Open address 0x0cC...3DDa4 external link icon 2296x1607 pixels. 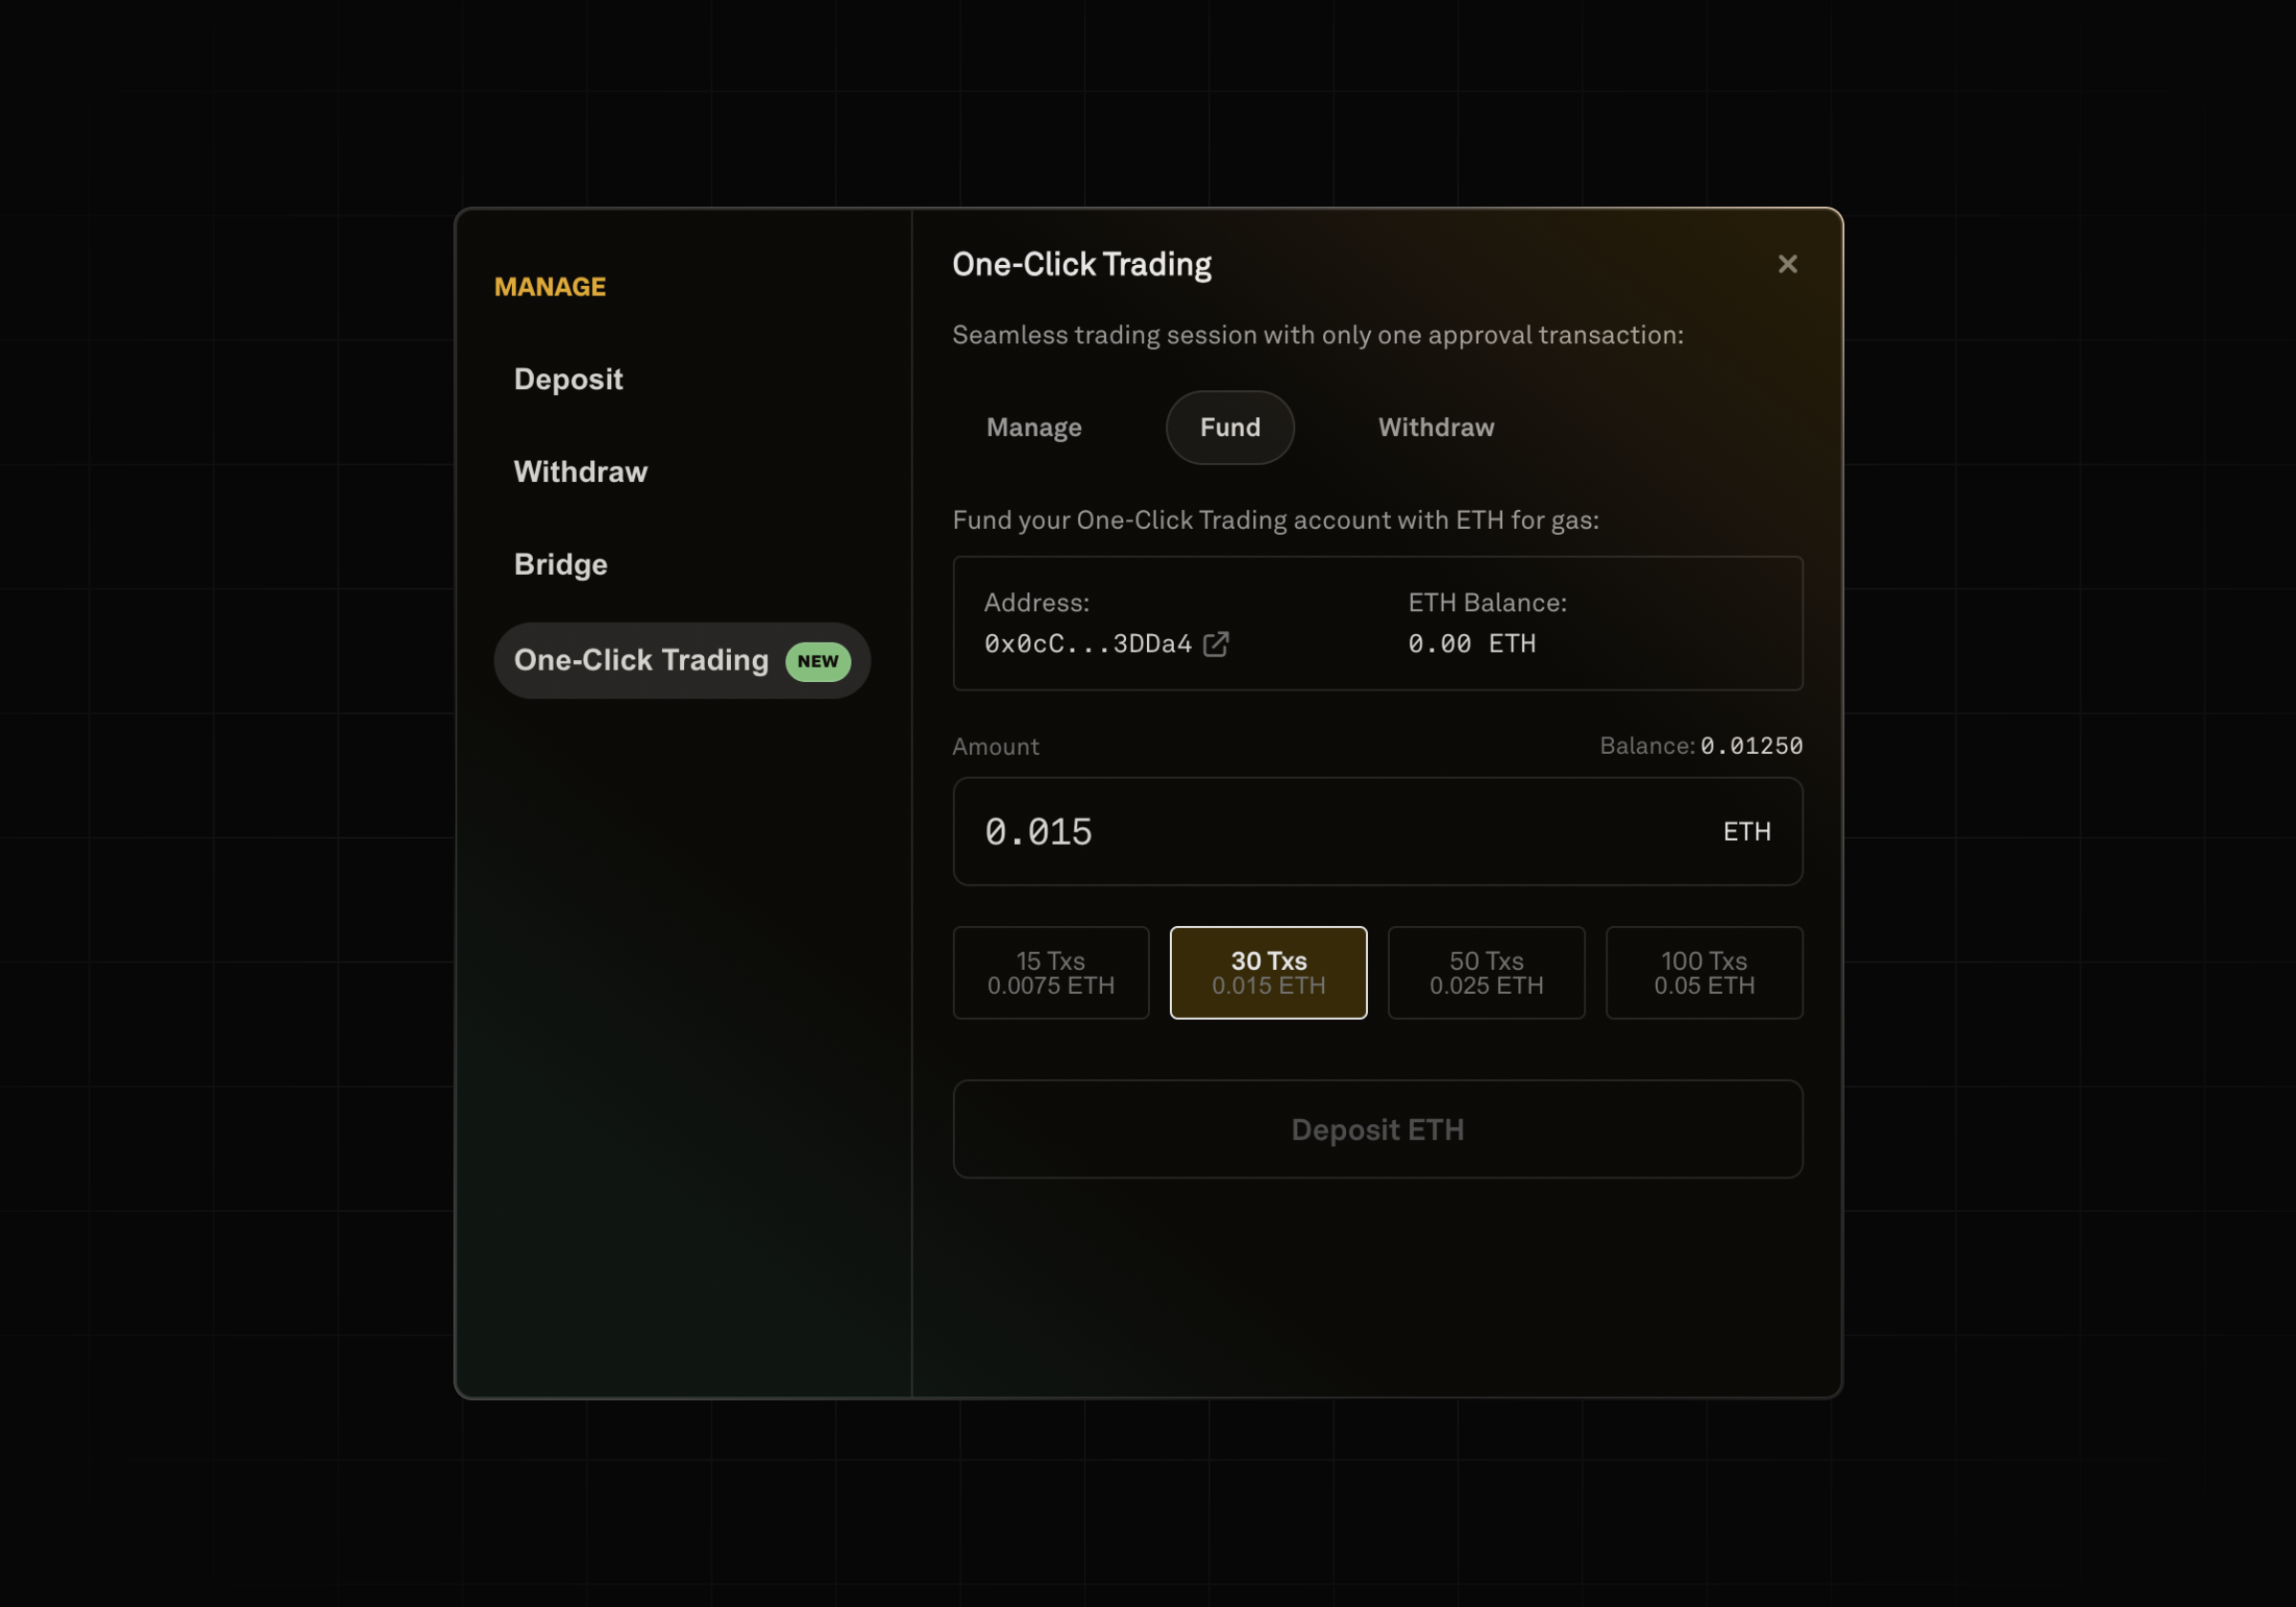tap(1216, 644)
